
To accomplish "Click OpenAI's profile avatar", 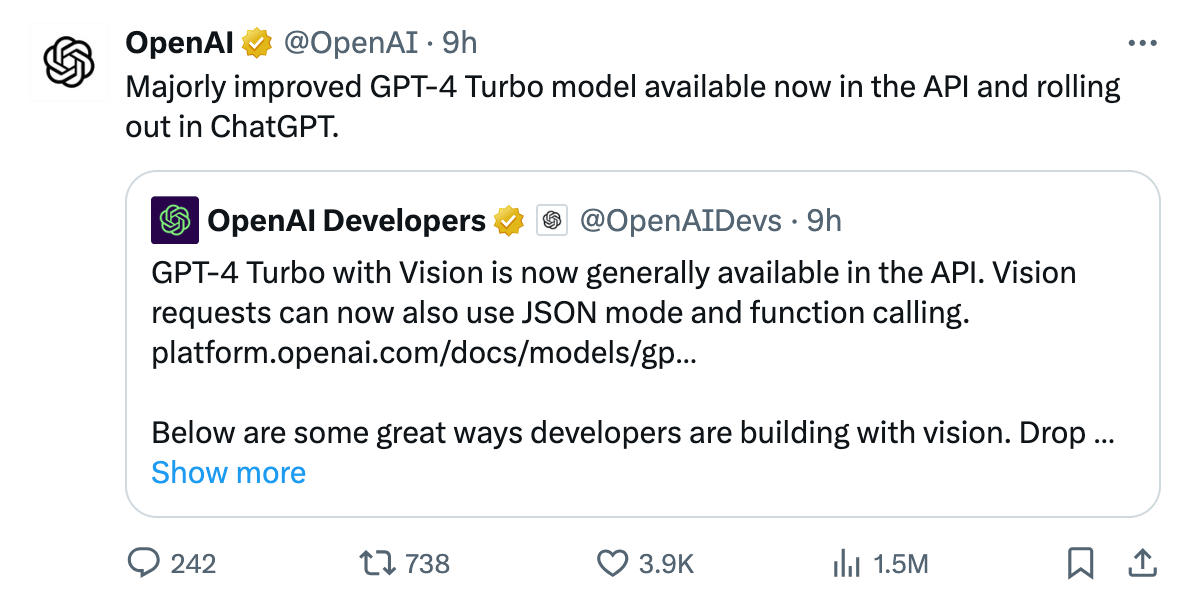I will click(67, 62).
